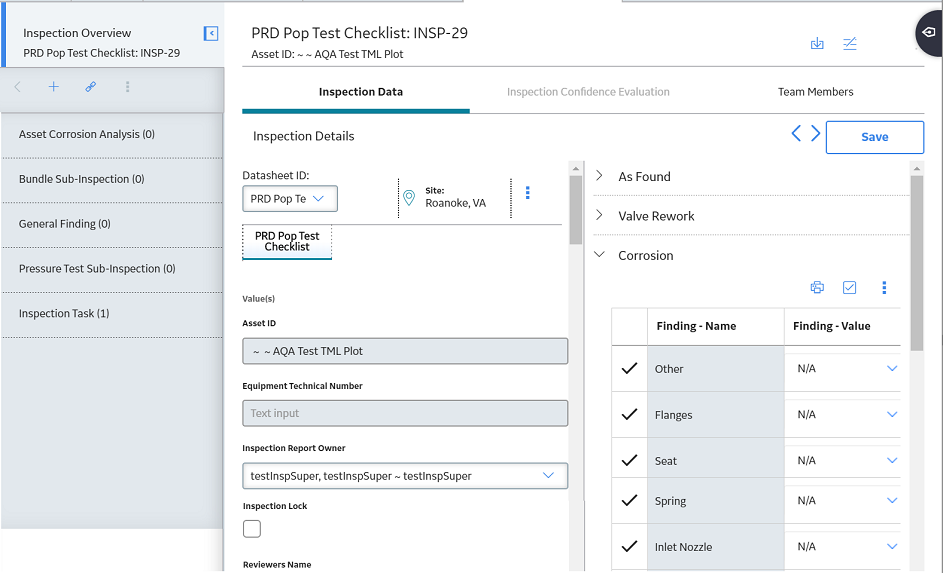Go to previous inspection with left arrow
Viewport: 943px width, 573px height.
tap(796, 133)
